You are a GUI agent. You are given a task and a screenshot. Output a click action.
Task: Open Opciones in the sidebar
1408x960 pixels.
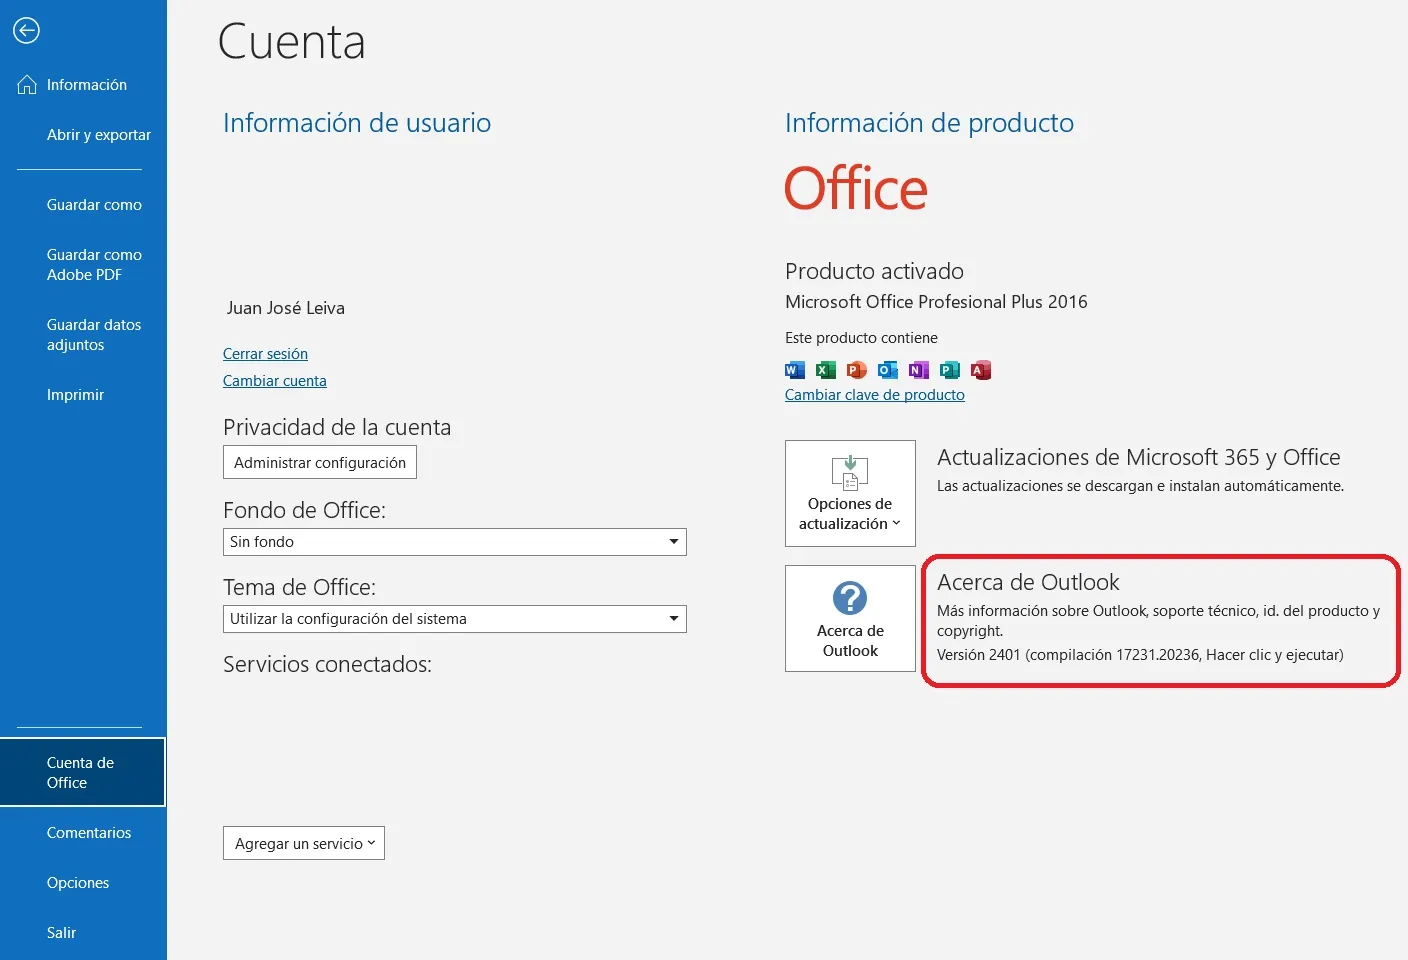[x=78, y=883]
